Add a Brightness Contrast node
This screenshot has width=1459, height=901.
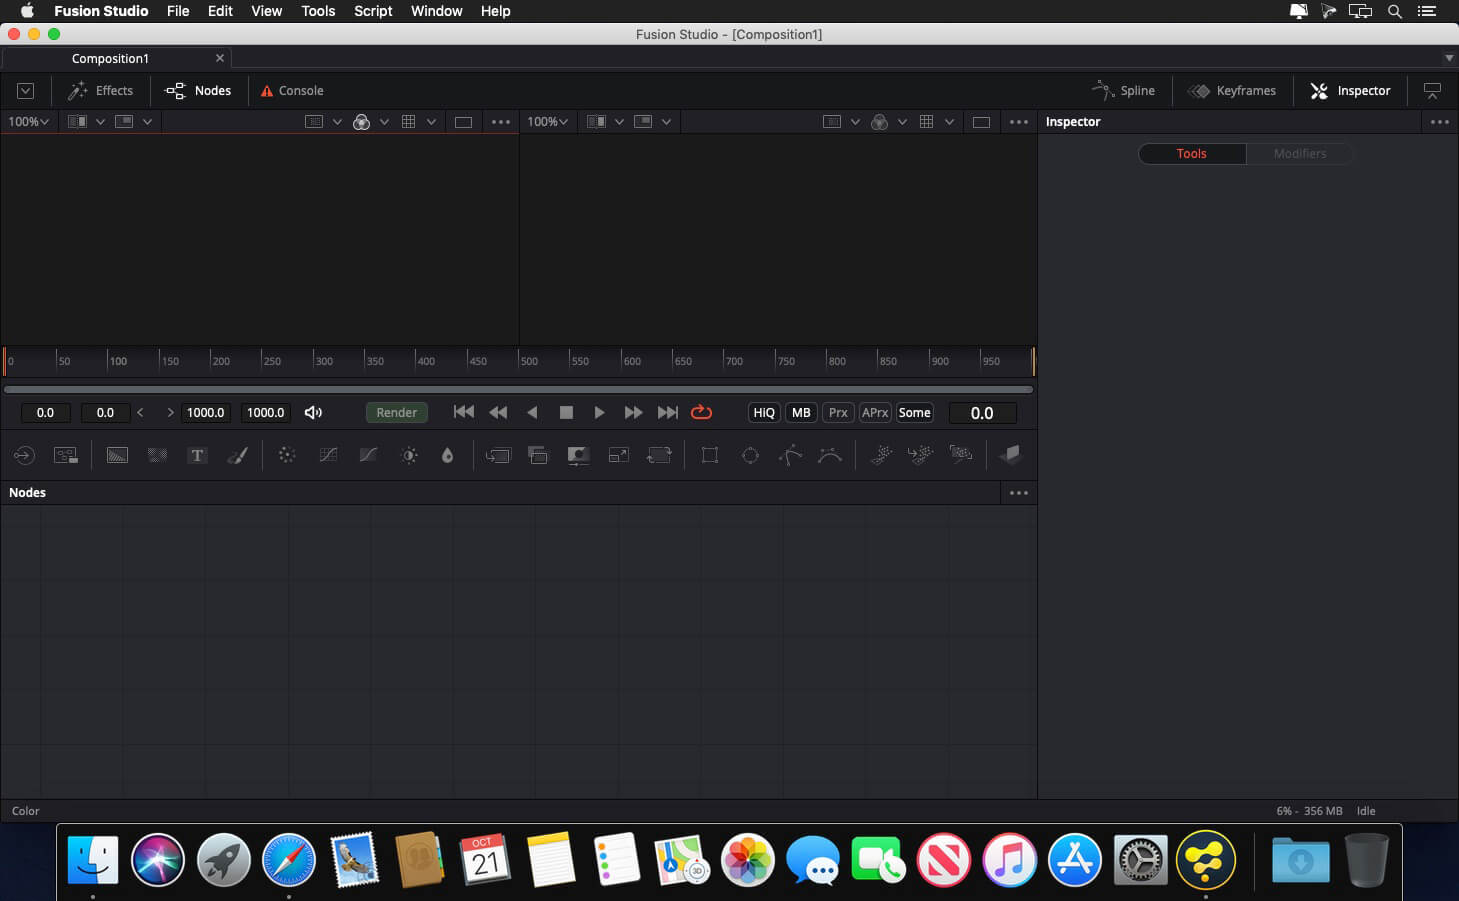coord(409,456)
